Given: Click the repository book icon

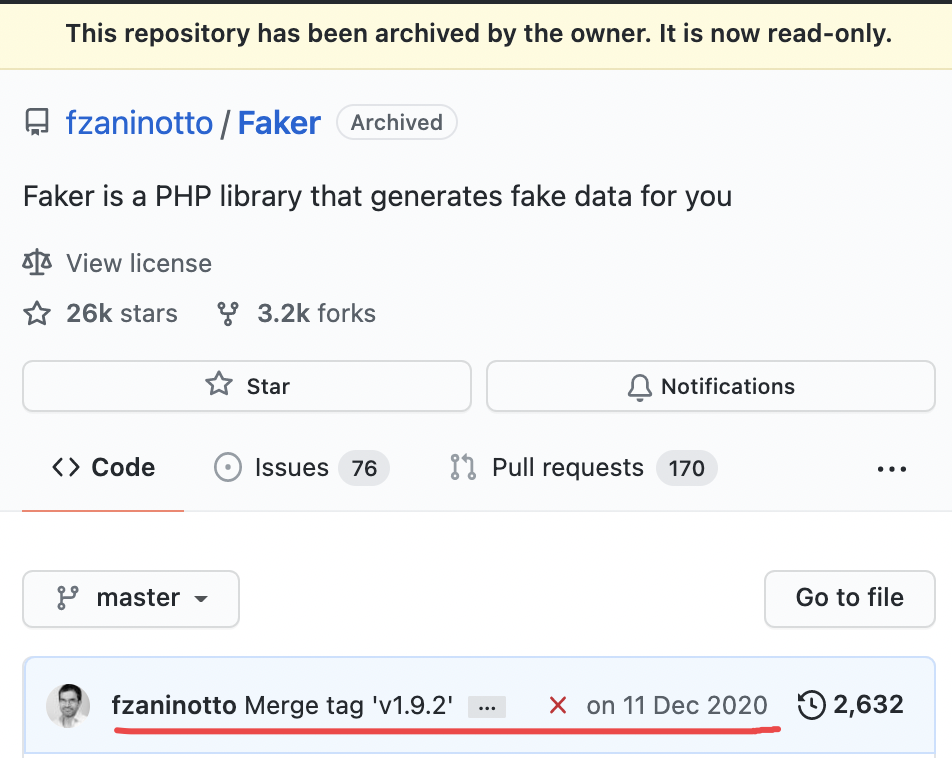Looking at the screenshot, I should tap(37, 123).
